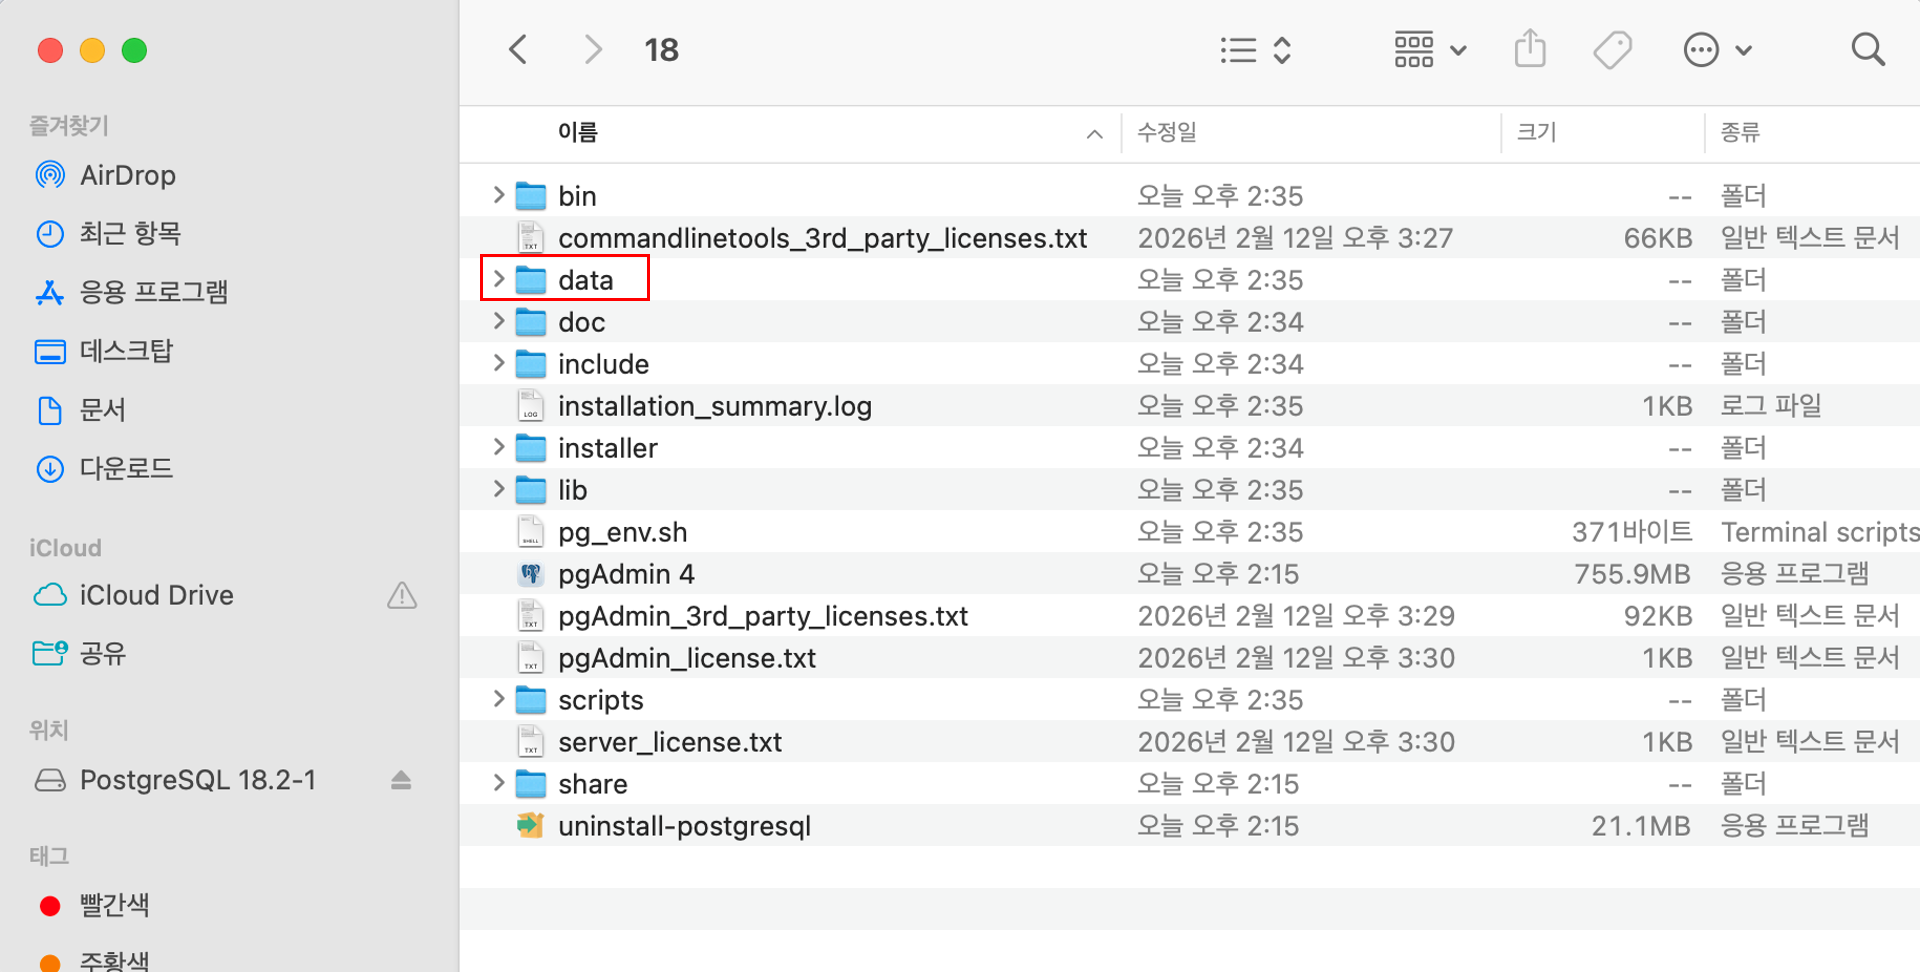Open 문서 in the sidebar

point(102,410)
